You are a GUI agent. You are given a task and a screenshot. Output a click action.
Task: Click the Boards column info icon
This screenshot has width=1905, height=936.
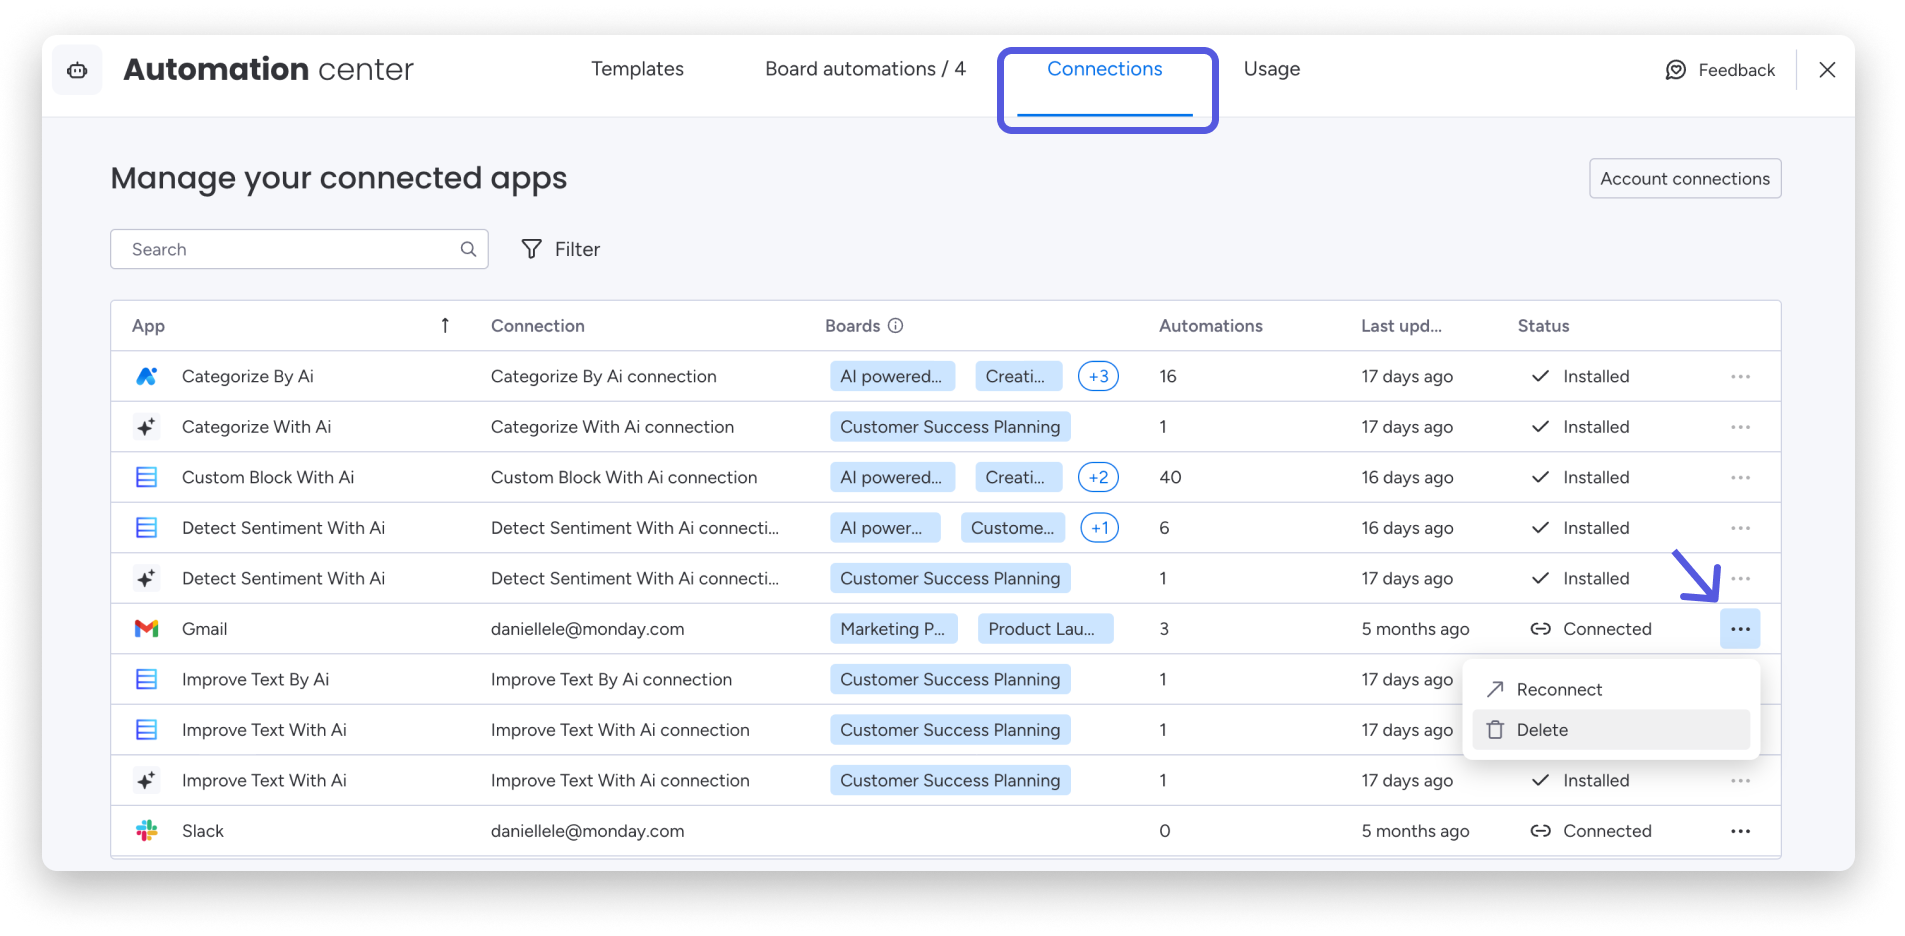(x=895, y=325)
